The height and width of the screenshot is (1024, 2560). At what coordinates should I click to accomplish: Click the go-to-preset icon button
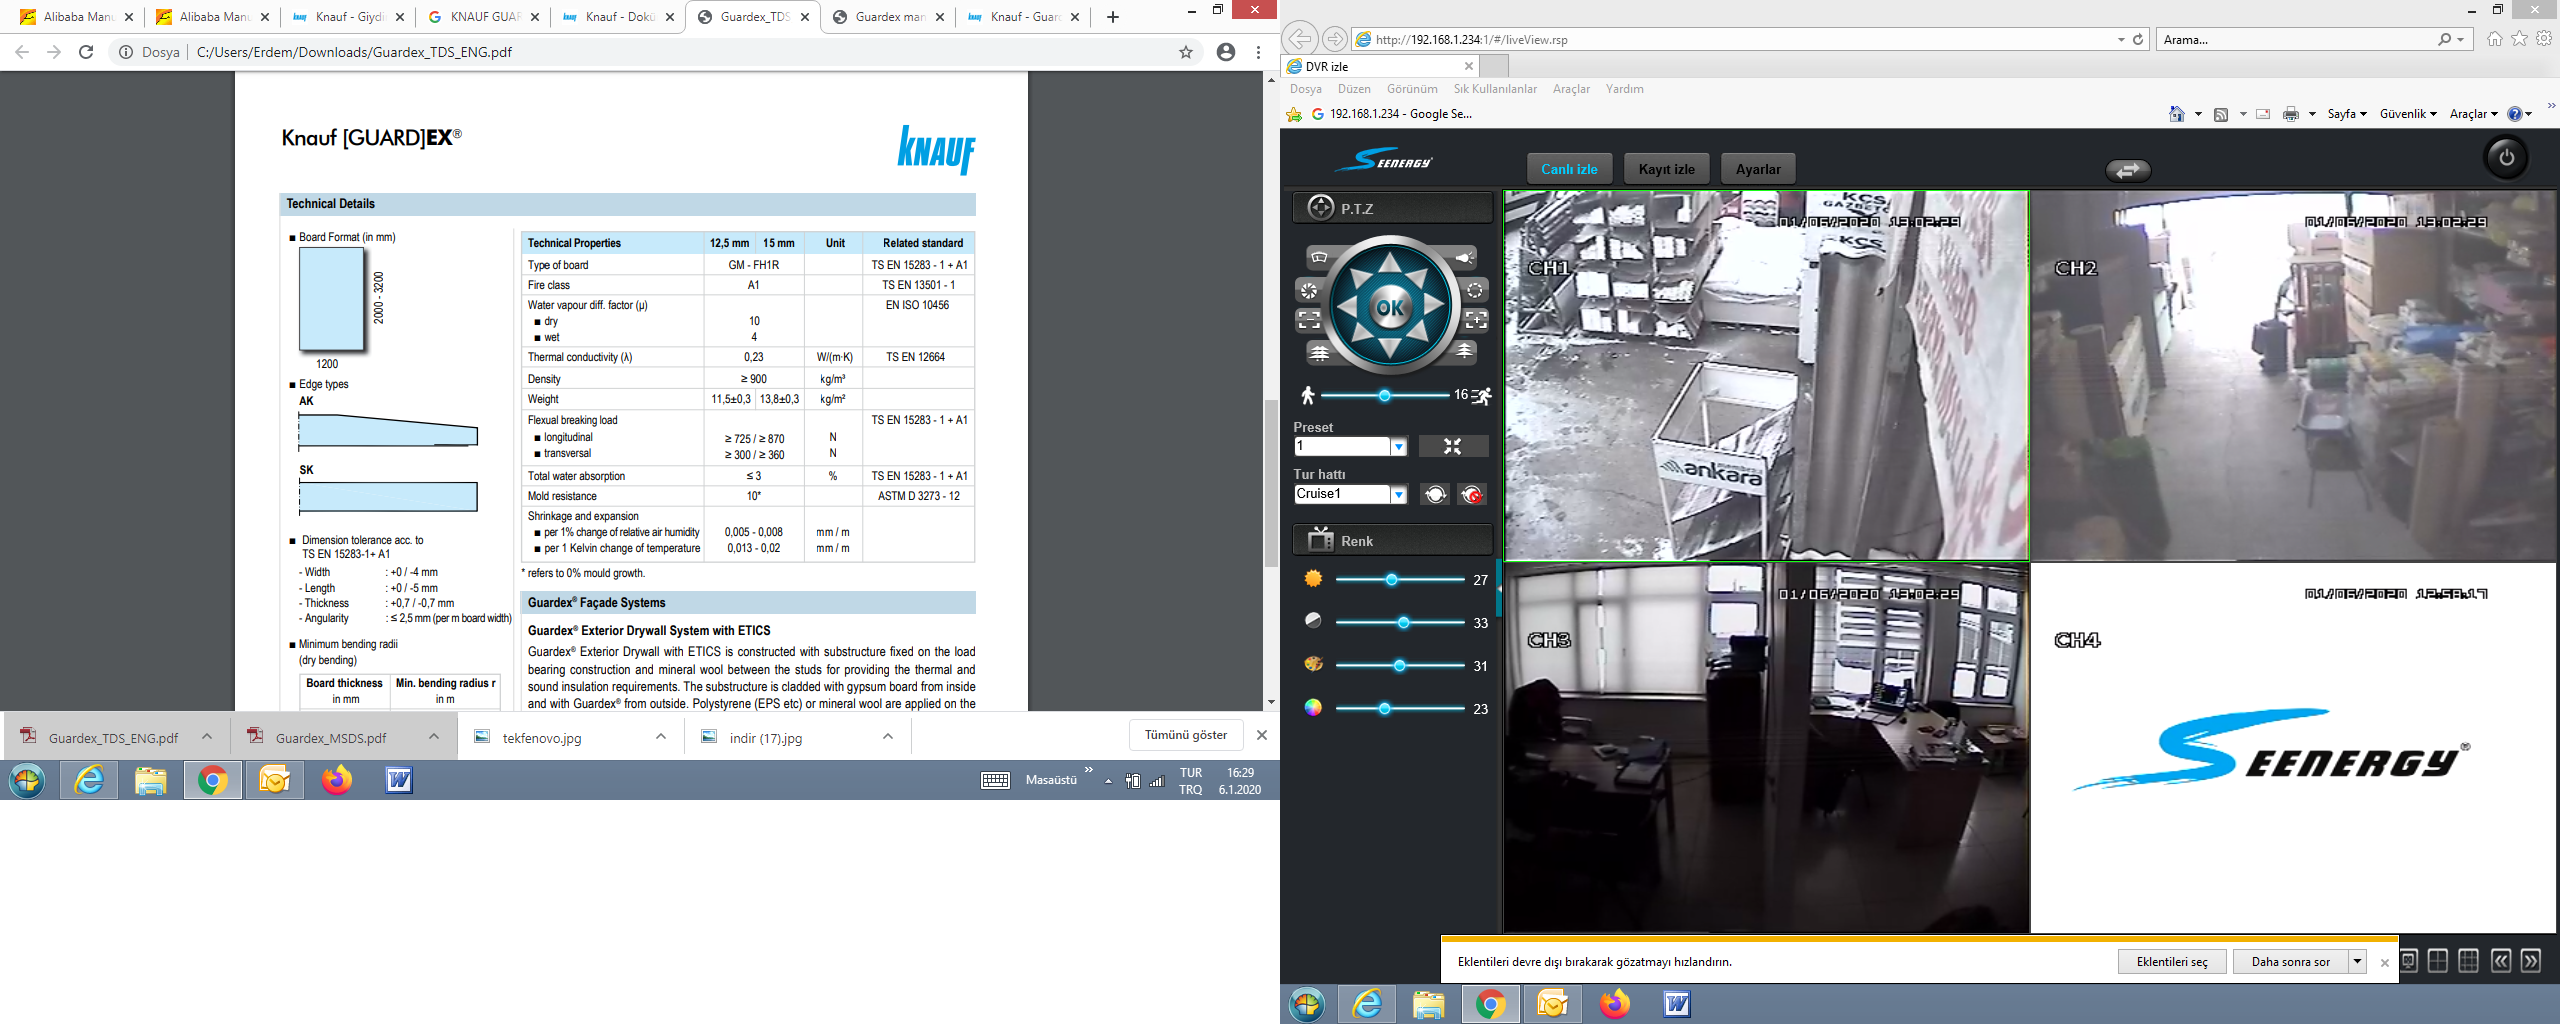pos(1453,447)
